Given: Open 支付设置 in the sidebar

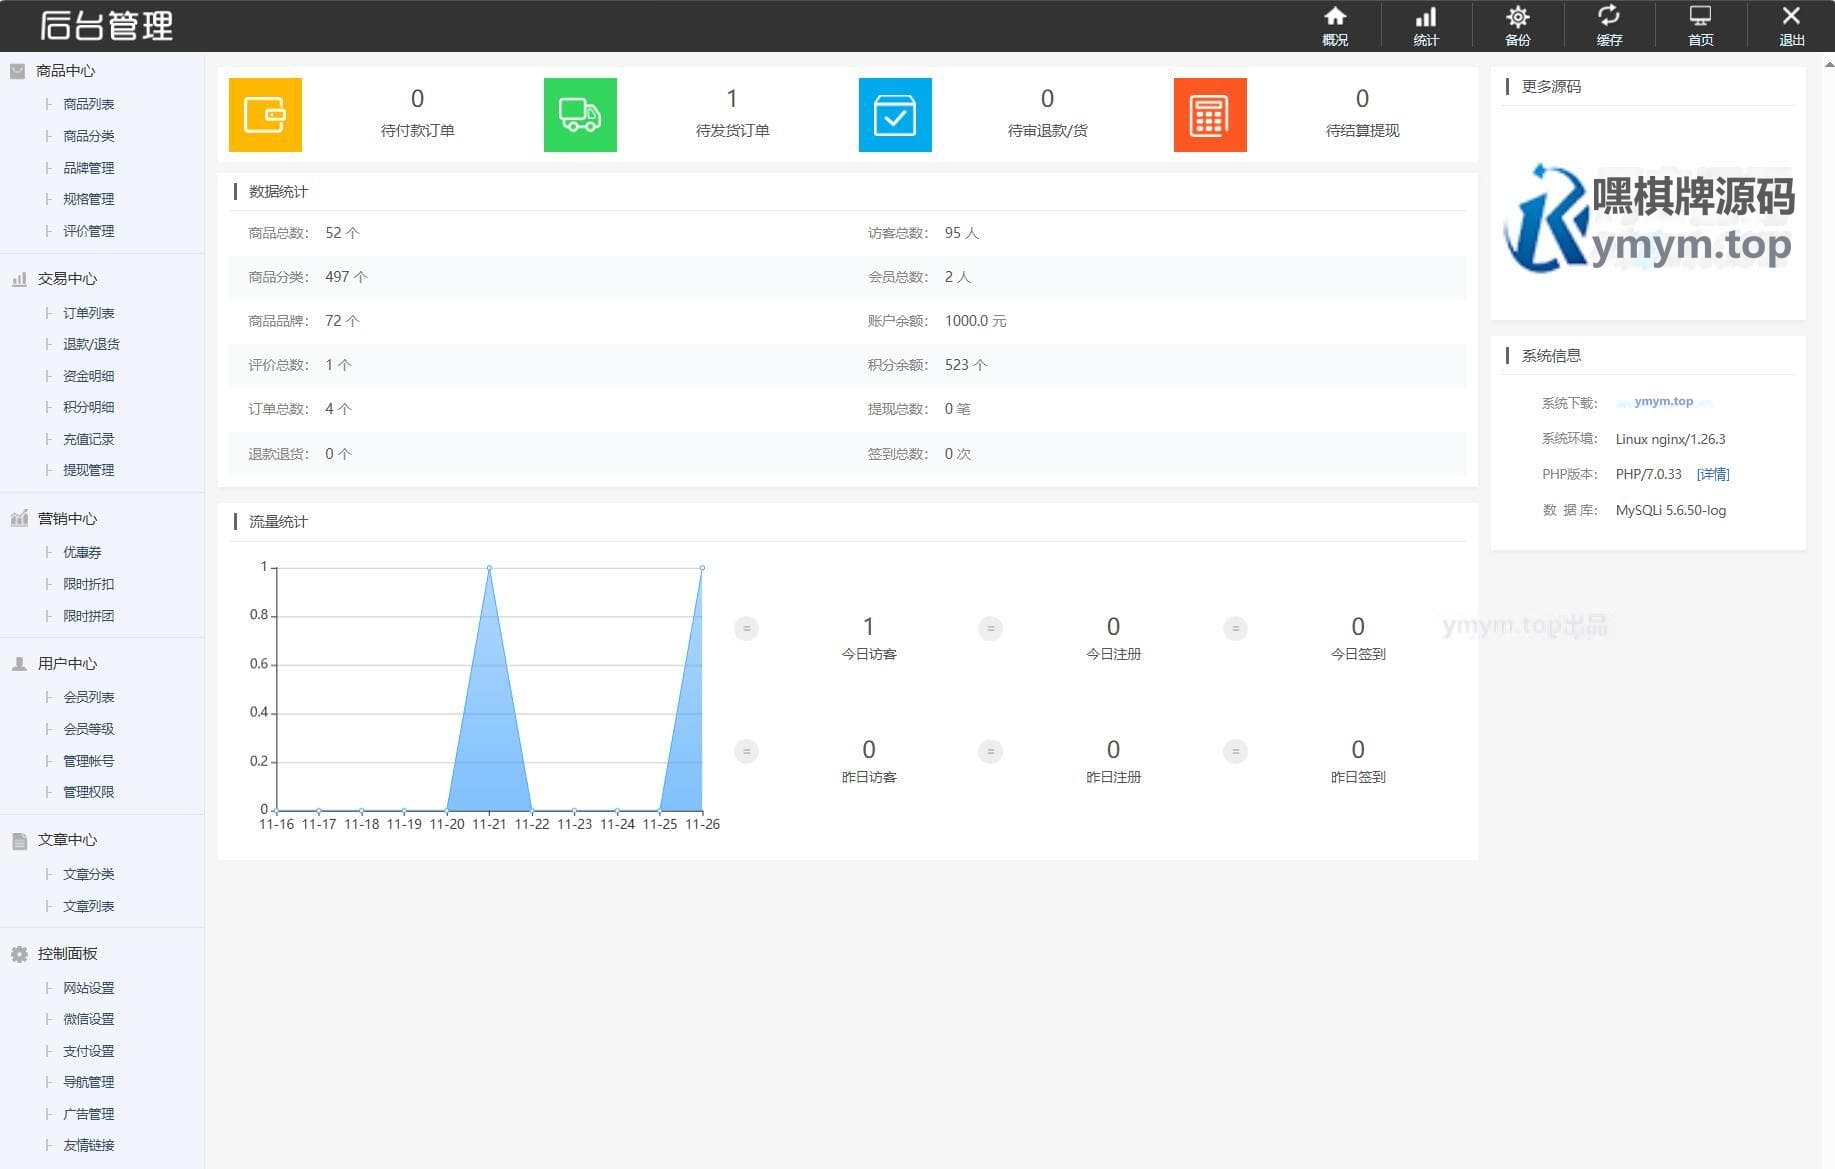Looking at the screenshot, I should click(x=89, y=1051).
